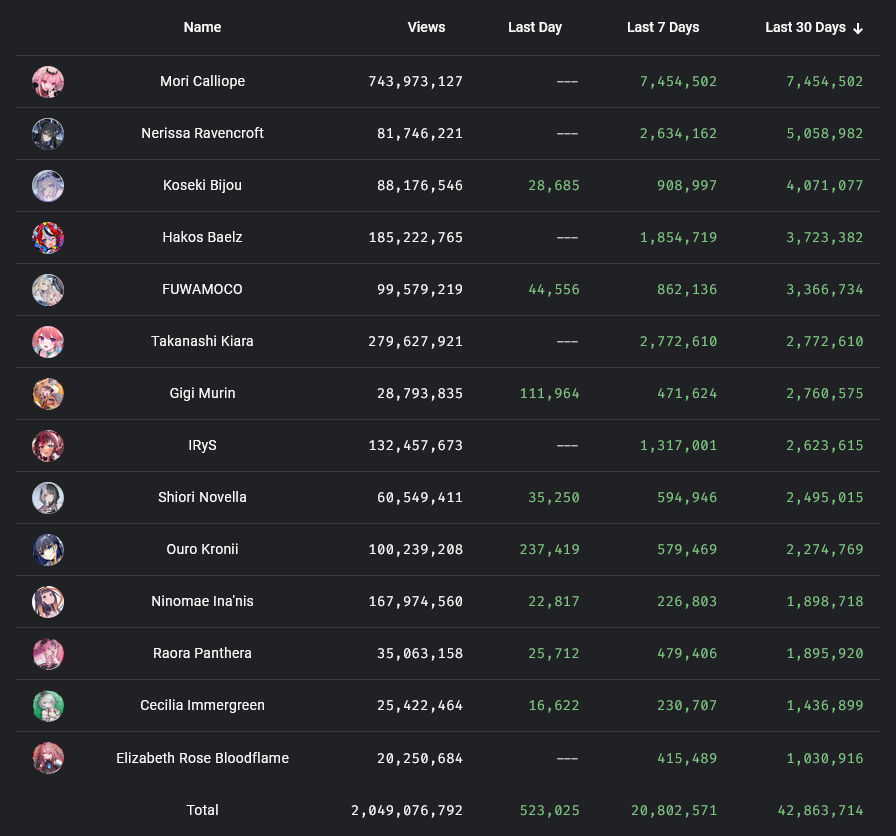The height and width of the screenshot is (836, 896).
Task: Sort table by Last 7 Days header
Action: pos(662,28)
